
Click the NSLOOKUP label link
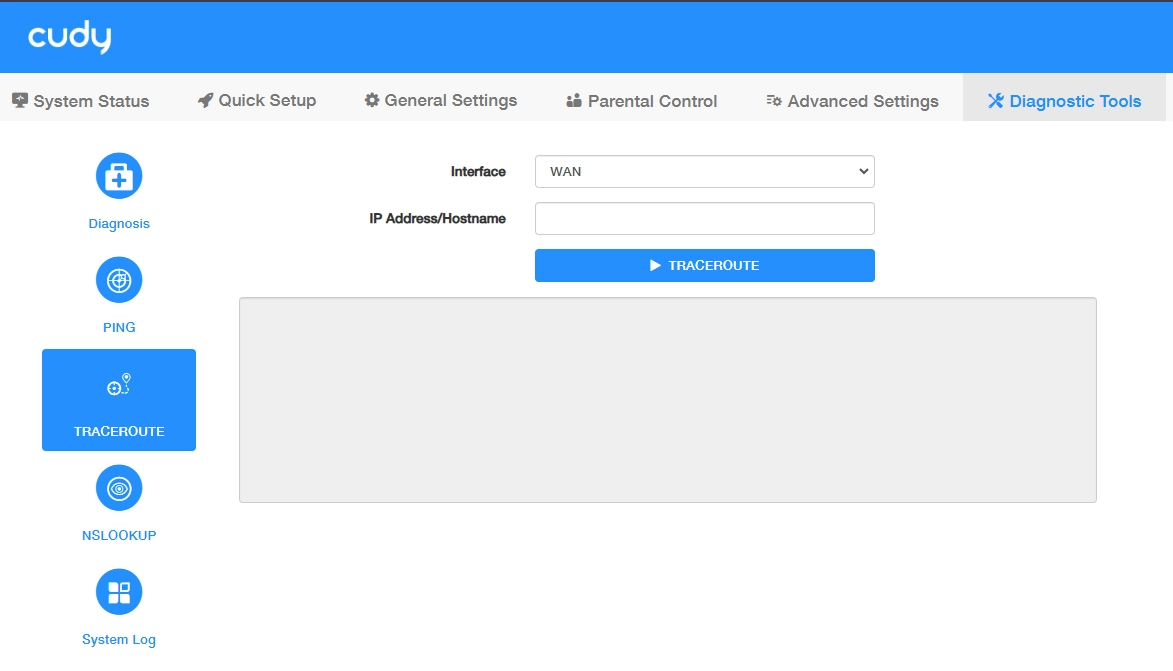tap(119, 536)
